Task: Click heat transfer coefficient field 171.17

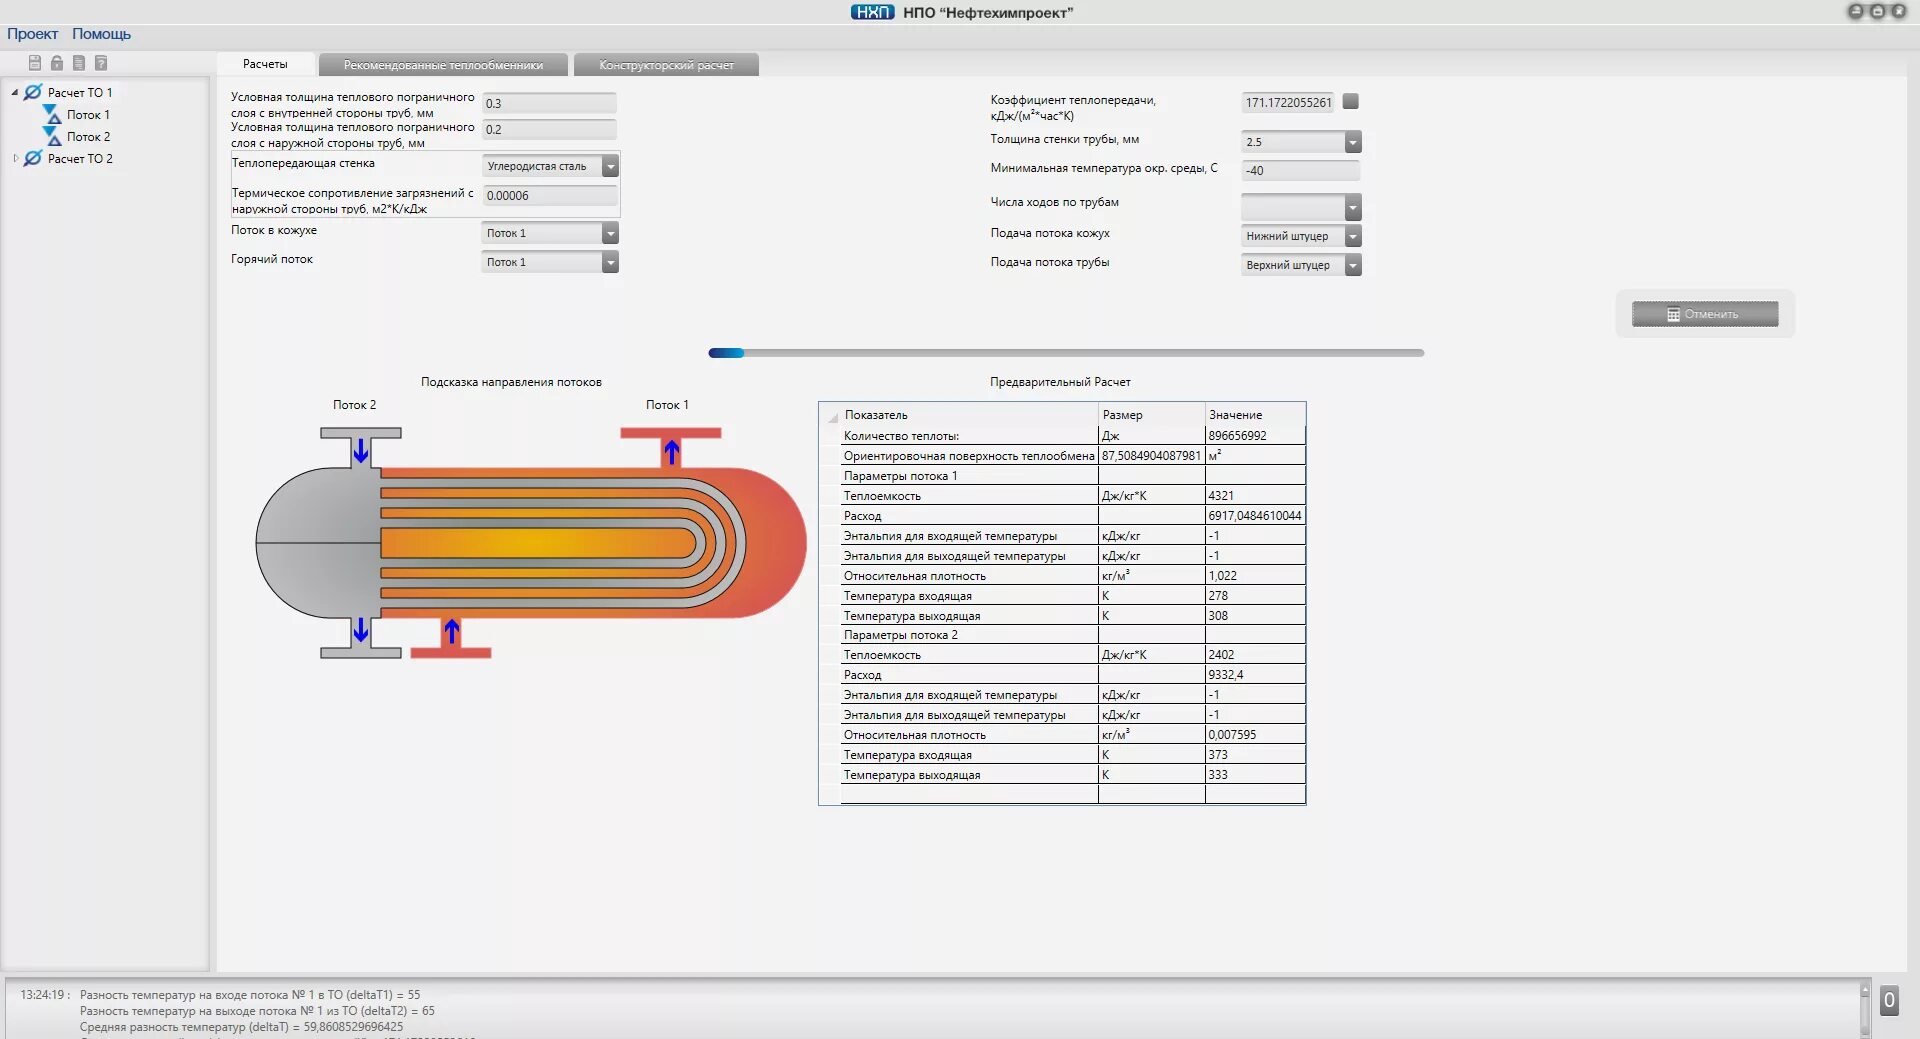Action: [x=1288, y=102]
